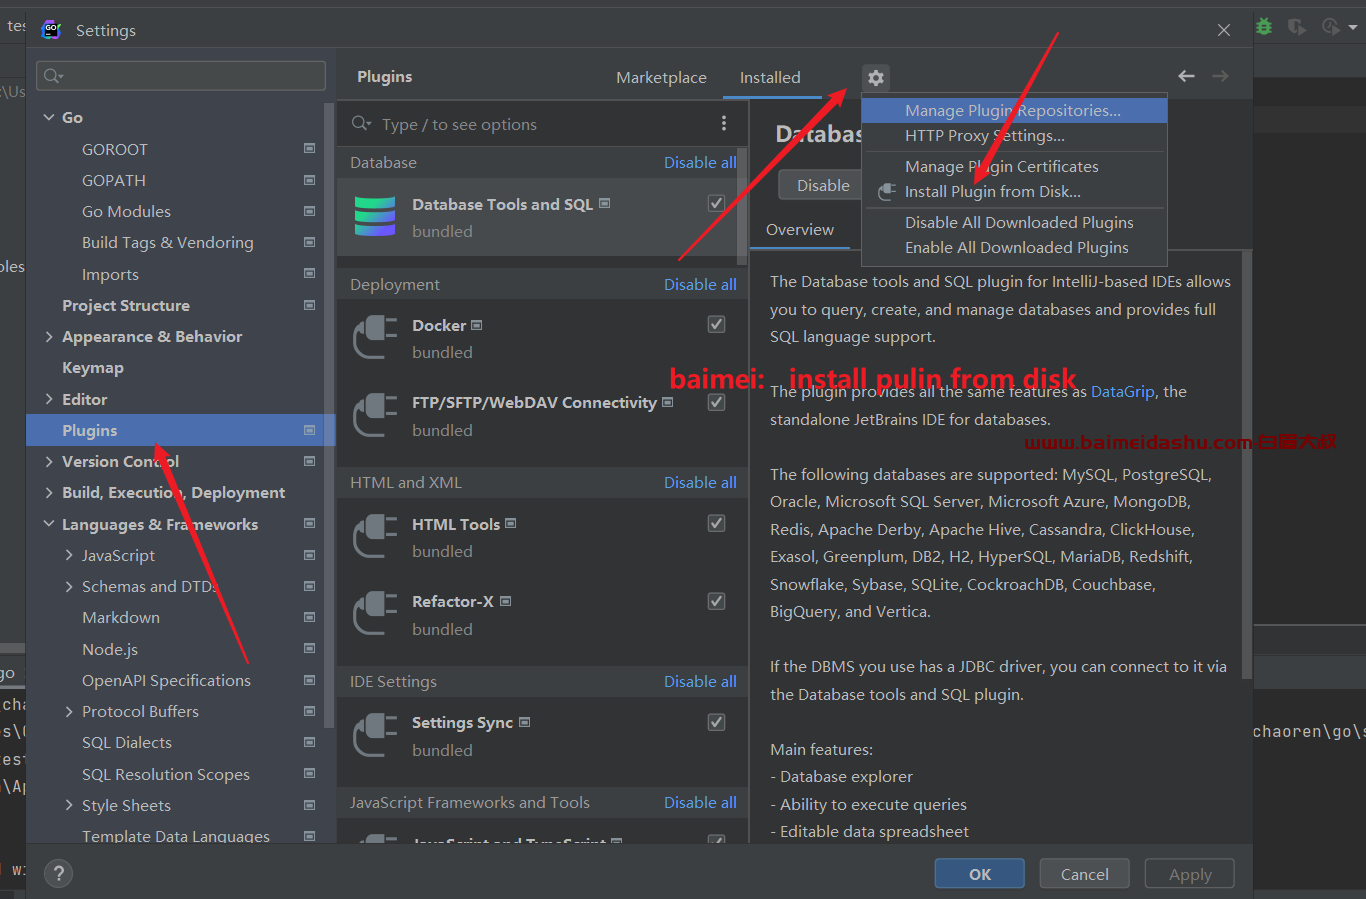
Task: Click Disable button for Database plugin
Action: pos(822,185)
